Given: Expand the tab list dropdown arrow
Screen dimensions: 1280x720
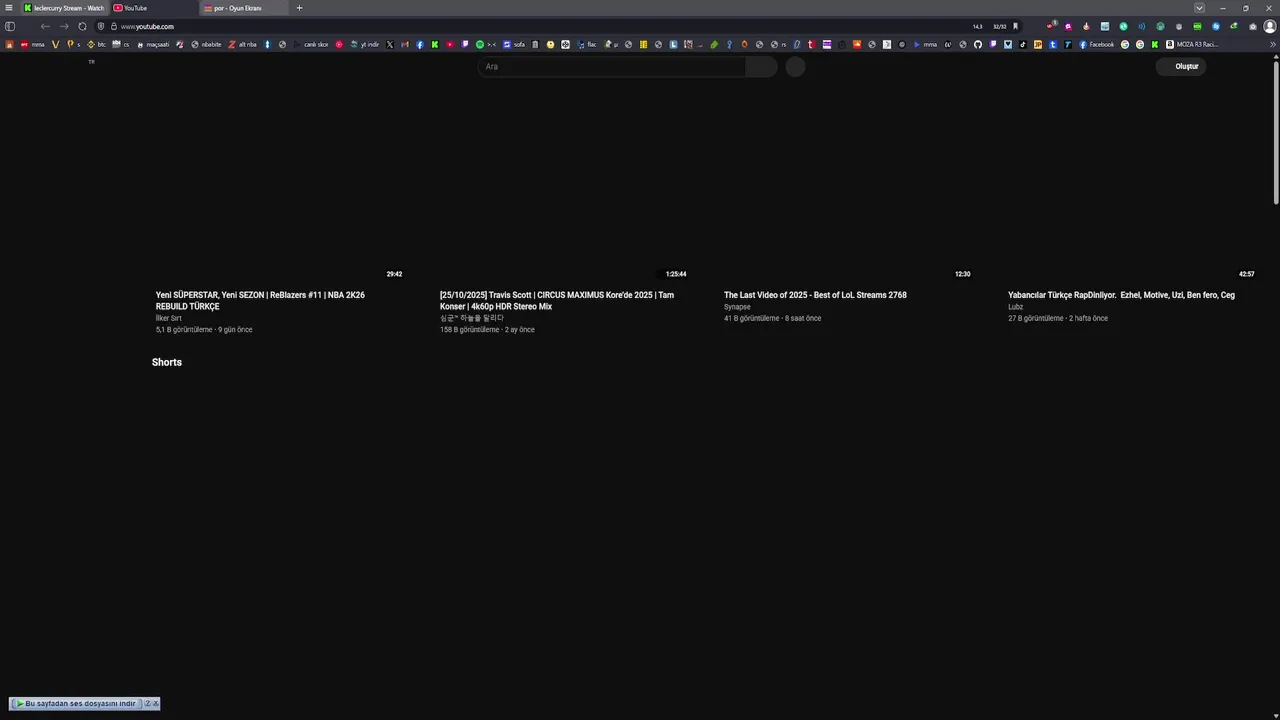Looking at the screenshot, I should tap(1199, 8).
